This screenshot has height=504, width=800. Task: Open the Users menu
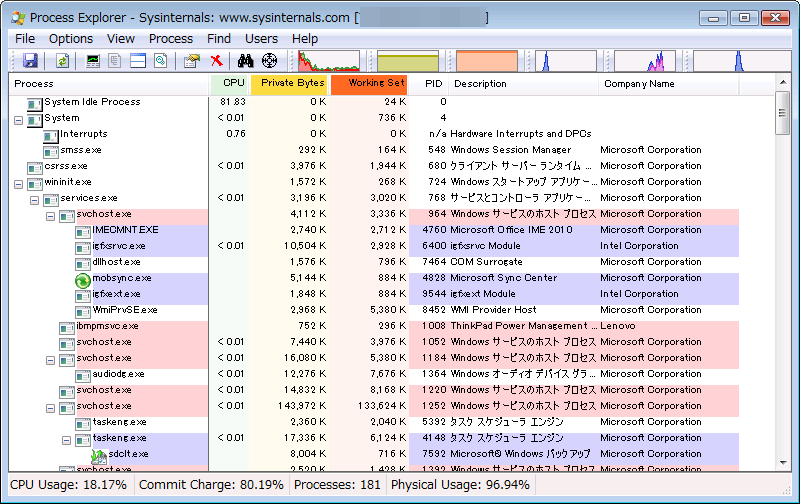(261, 39)
